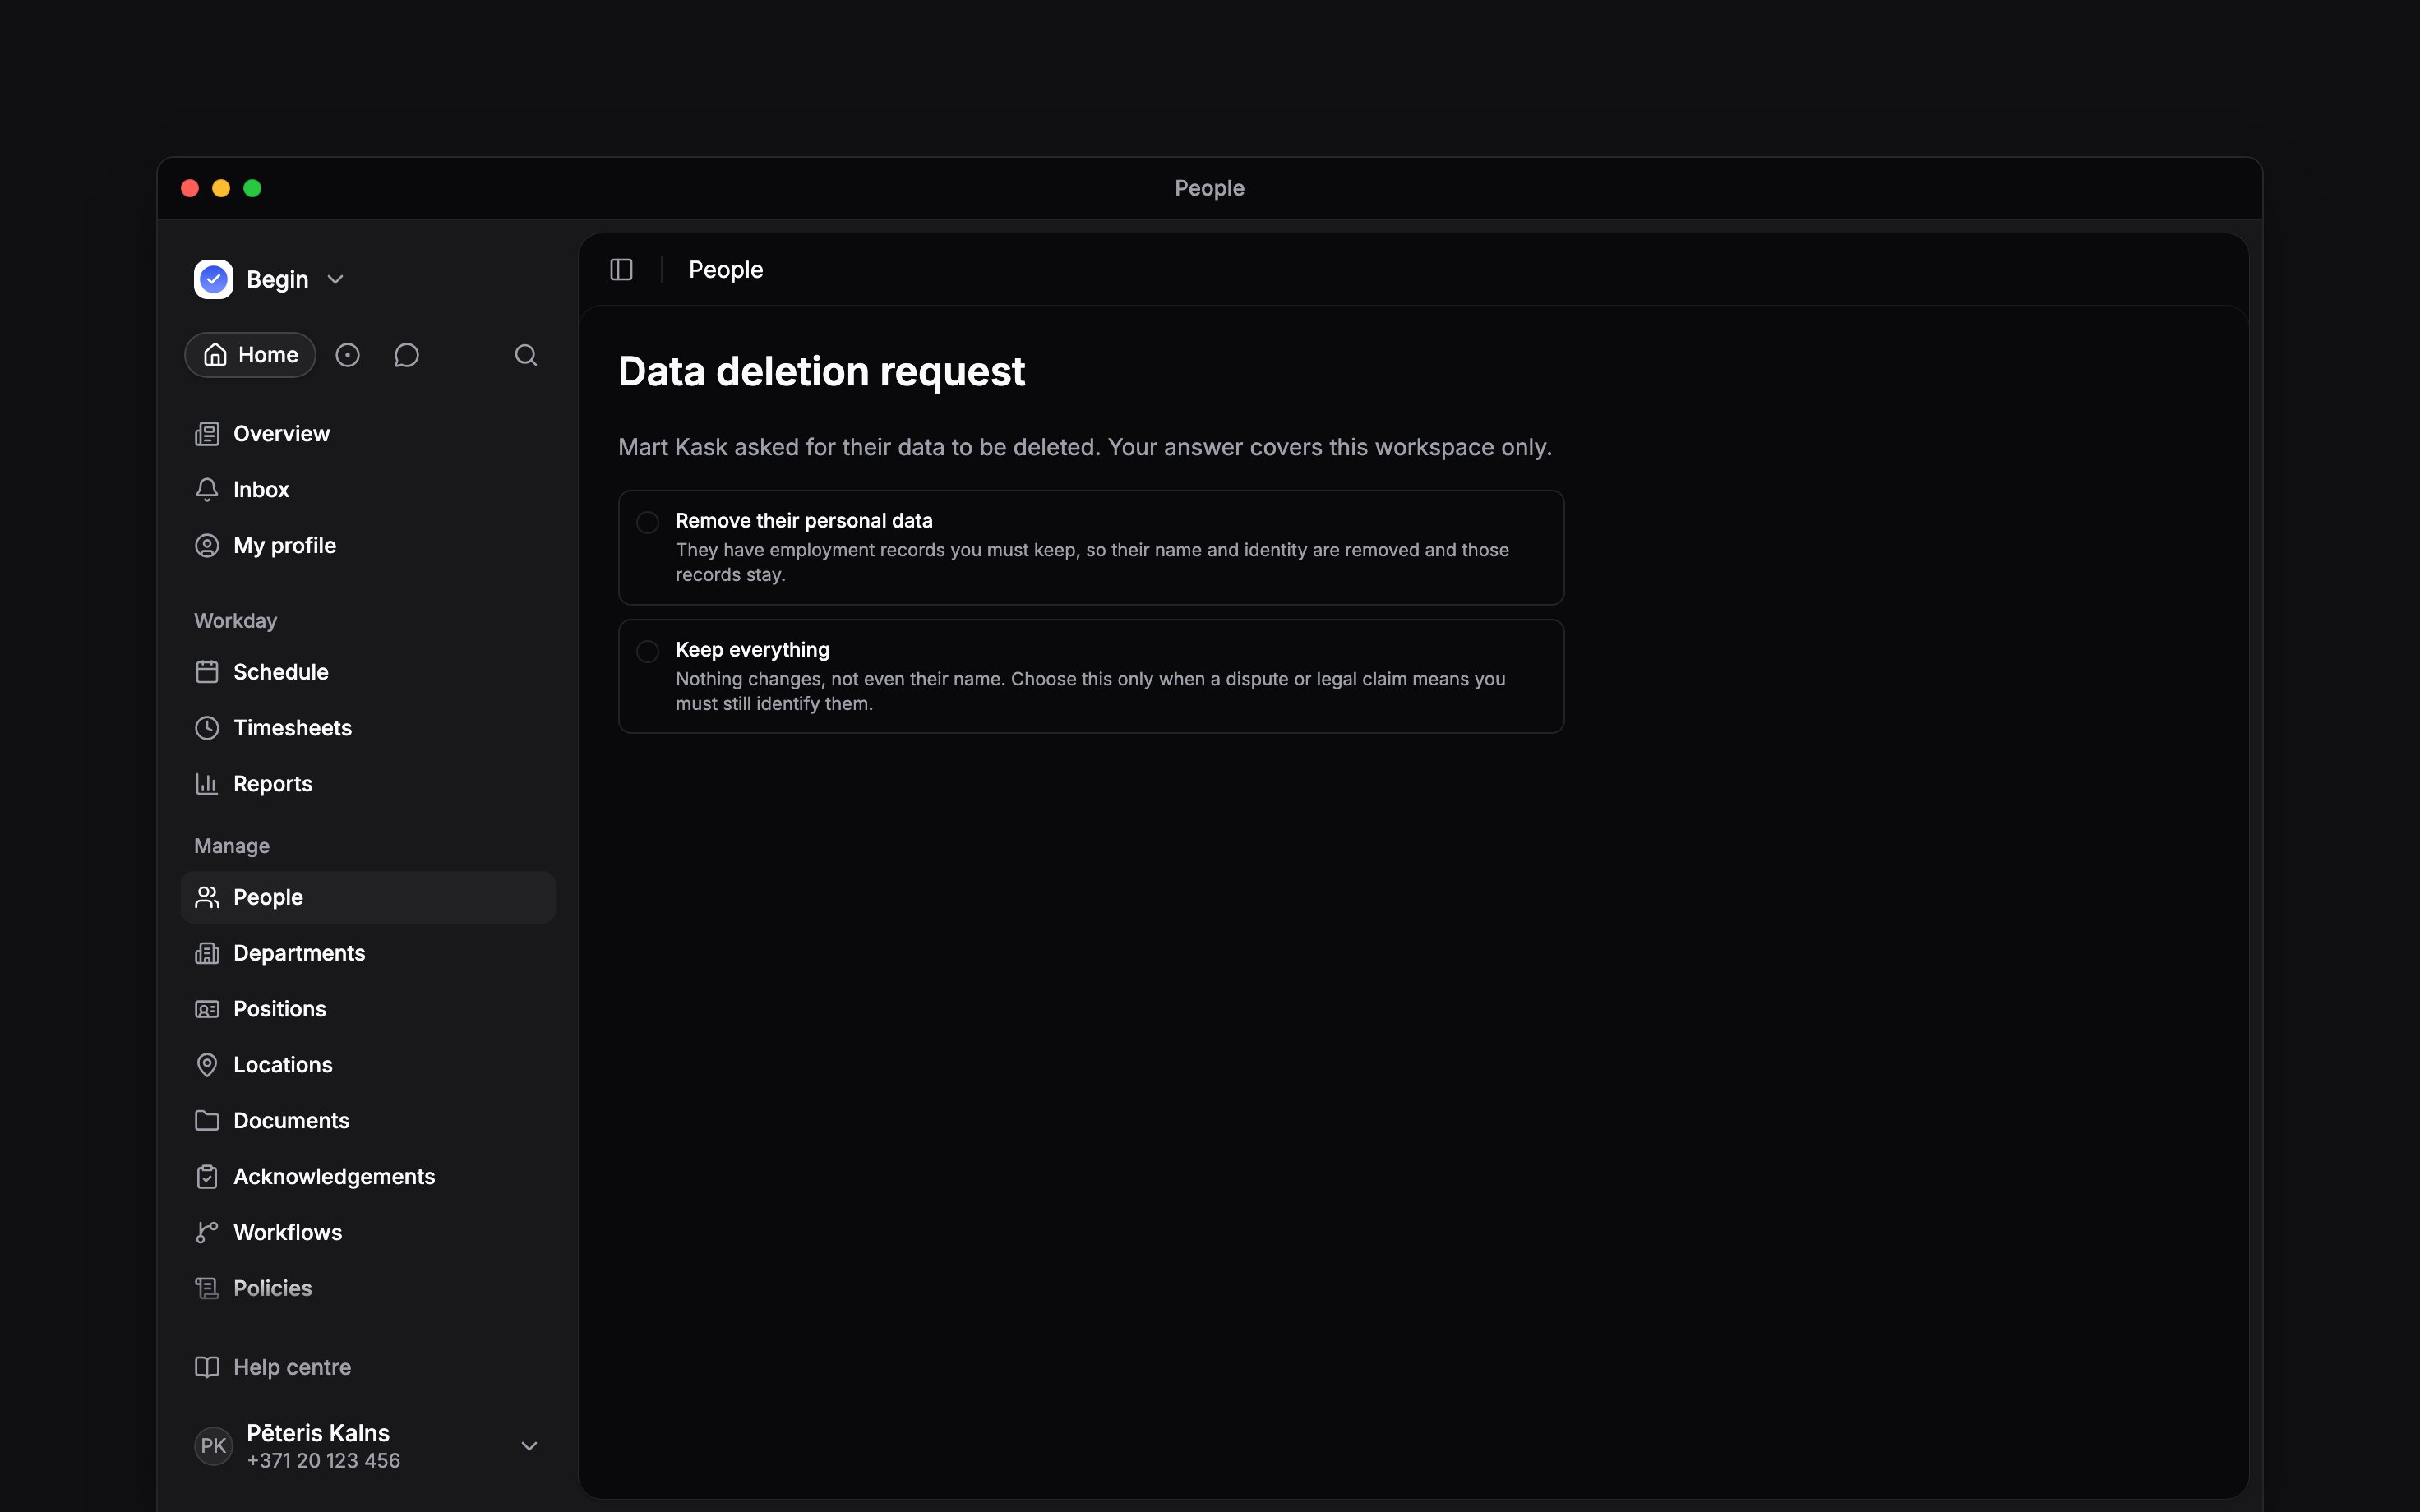Click the Begin workspace logo icon
The height and width of the screenshot is (1512, 2420).
(213, 279)
